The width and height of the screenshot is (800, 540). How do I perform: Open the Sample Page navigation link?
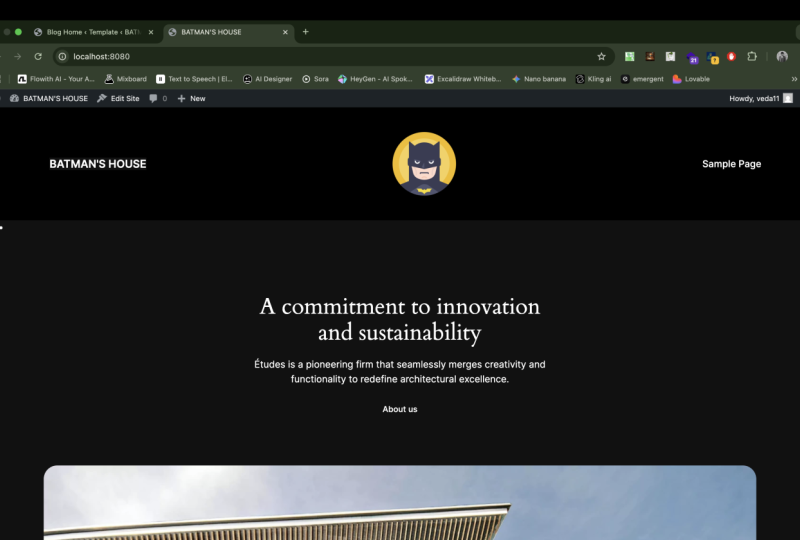(732, 164)
